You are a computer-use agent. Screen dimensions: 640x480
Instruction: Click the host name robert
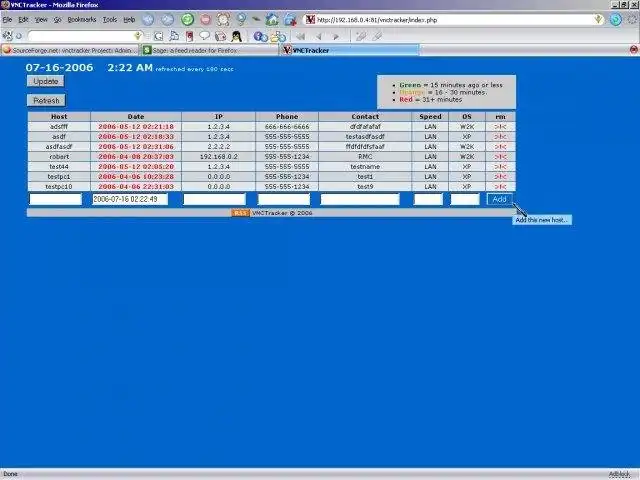pyautogui.click(x=59, y=157)
